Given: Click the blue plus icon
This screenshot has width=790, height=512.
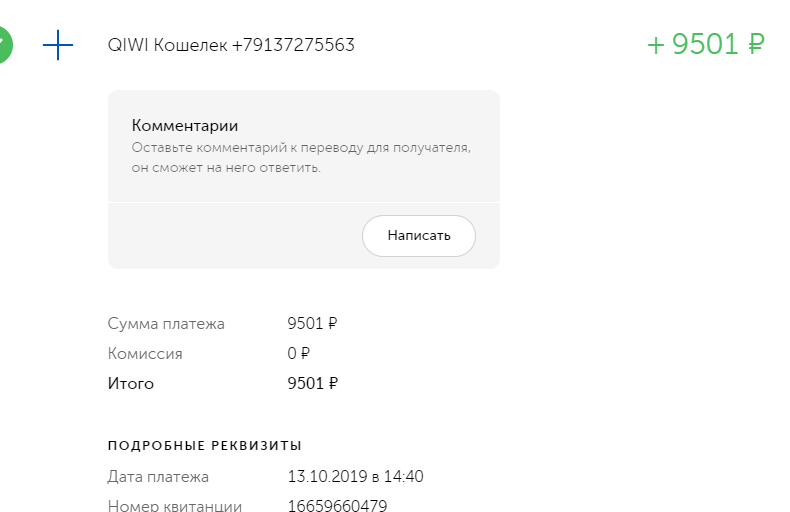Looking at the screenshot, I should point(59,45).
